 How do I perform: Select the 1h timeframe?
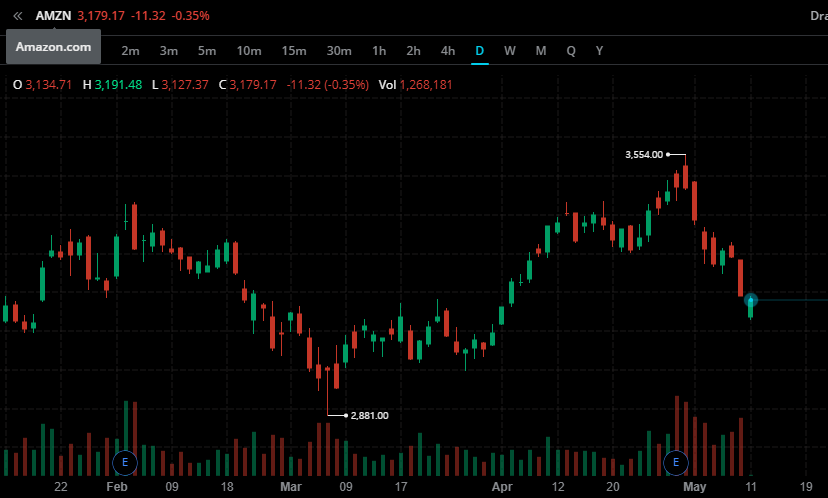(379, 51)
